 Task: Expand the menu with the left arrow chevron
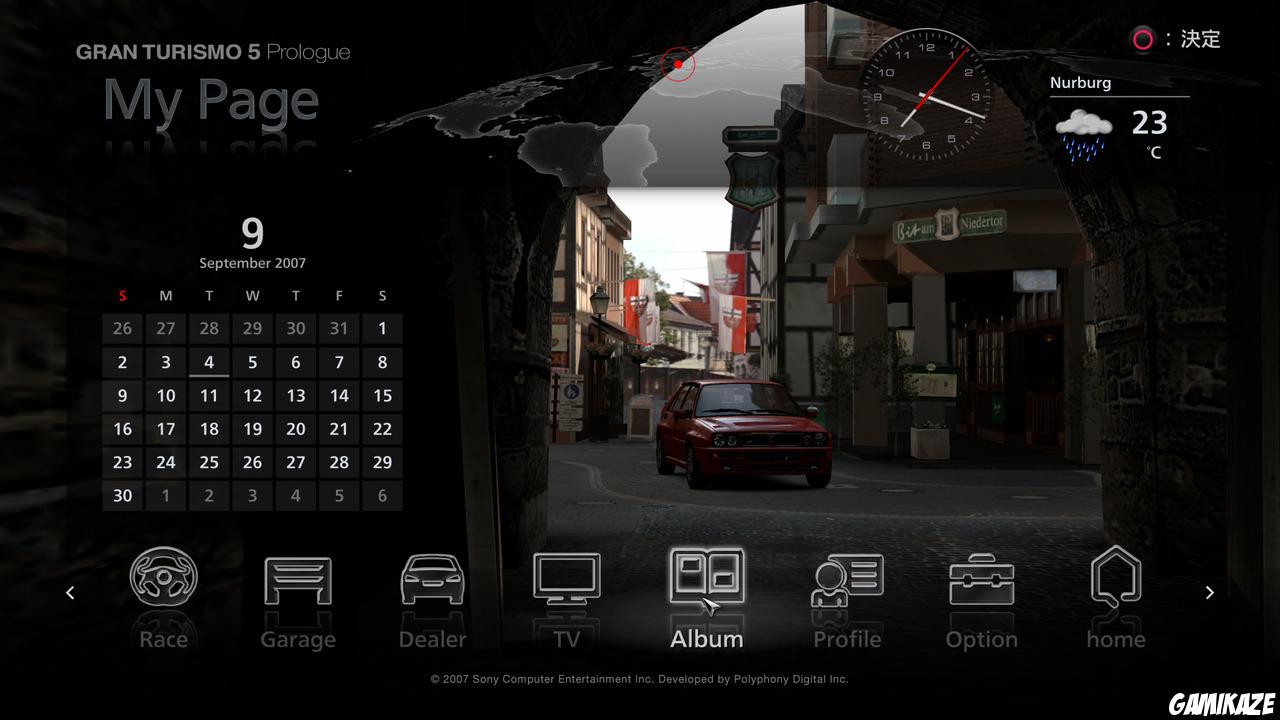click(70, 592)
